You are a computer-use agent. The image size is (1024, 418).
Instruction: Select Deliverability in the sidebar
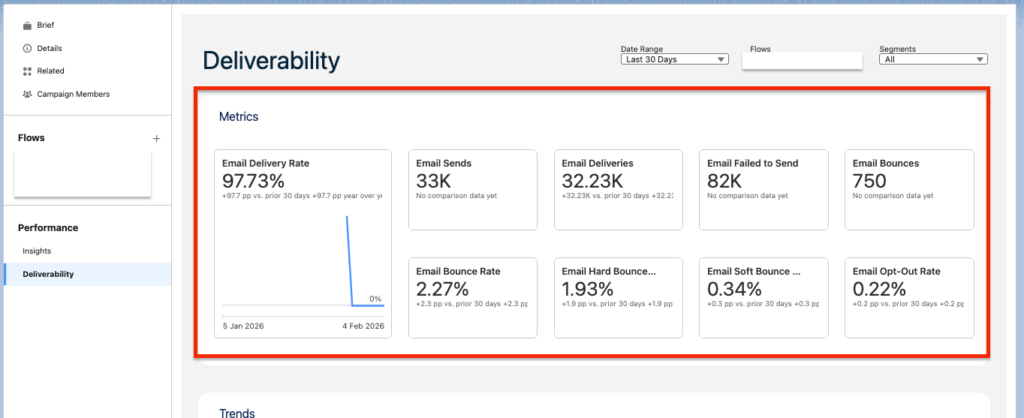click(x=48, y=274)
